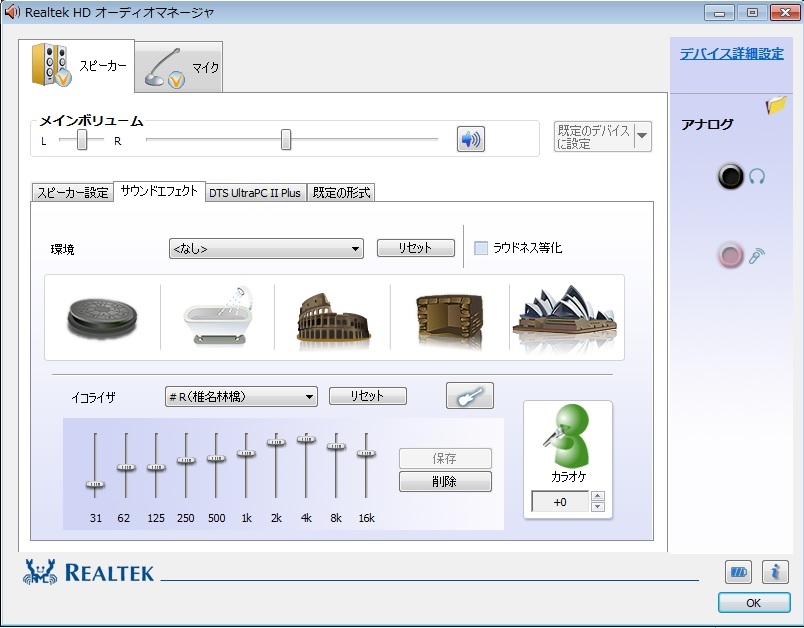Open the 環境 environment dropdown
This screenshot has width=804, height=628.
[x=266, y=249]
